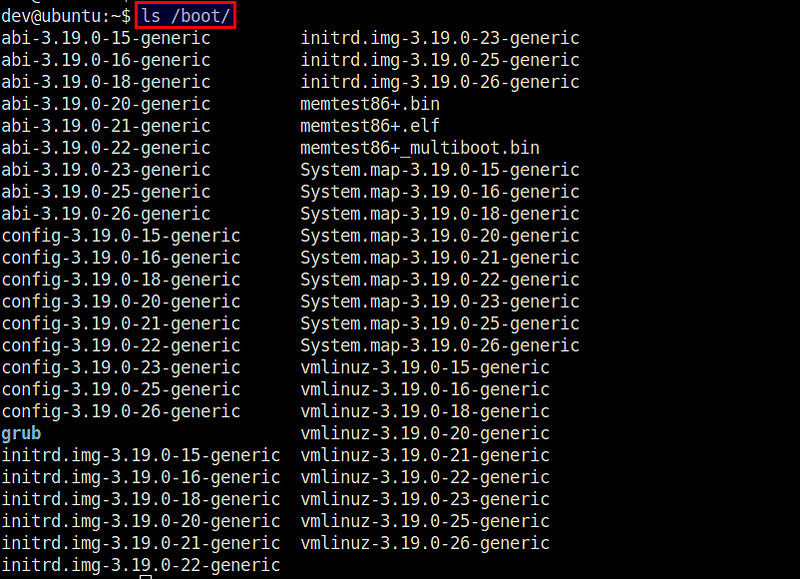Select initrd.img-3.19.0-23-generic entry

[x=440, y=38]
